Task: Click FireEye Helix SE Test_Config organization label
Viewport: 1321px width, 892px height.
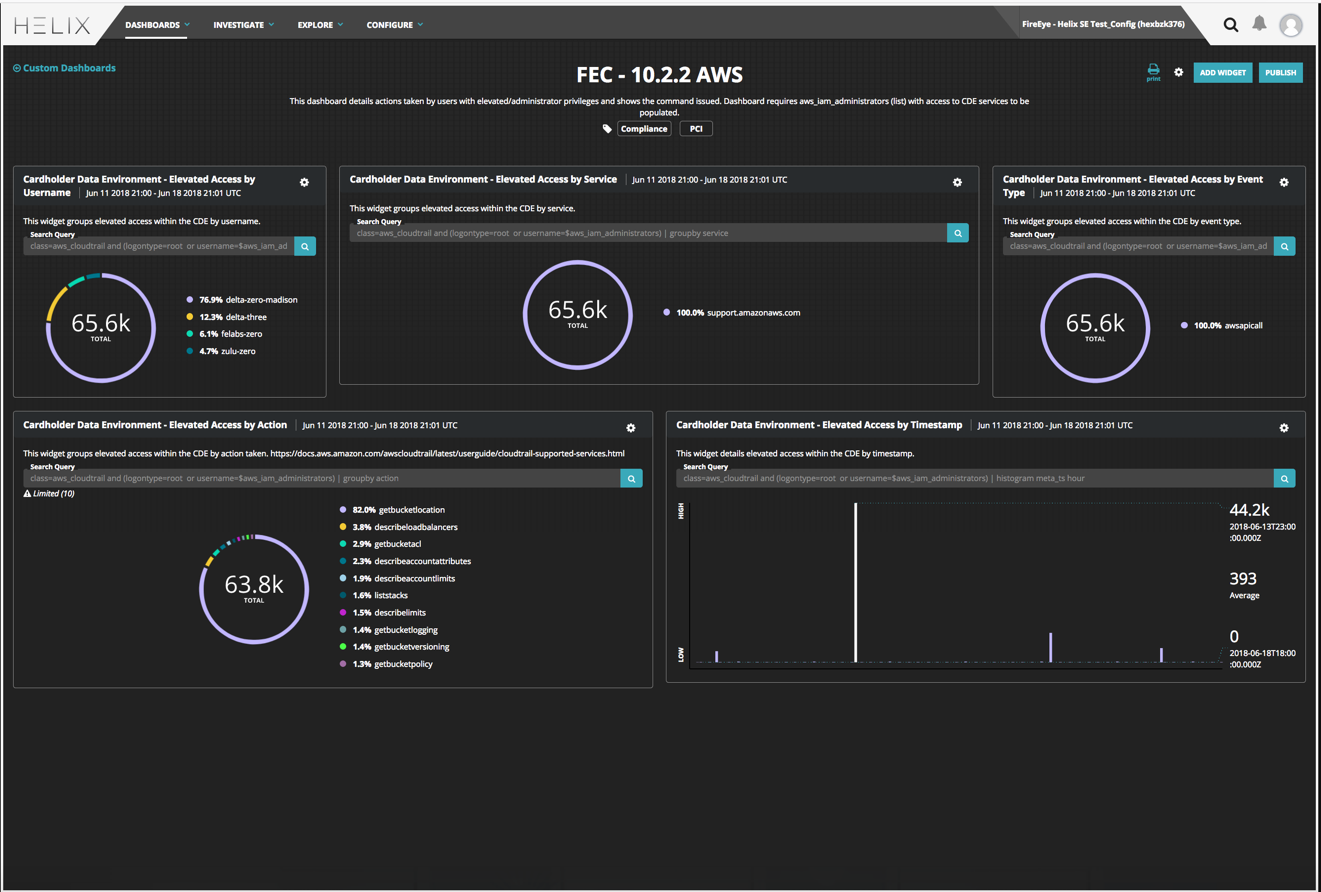Action: click(x=1103, y=24)
